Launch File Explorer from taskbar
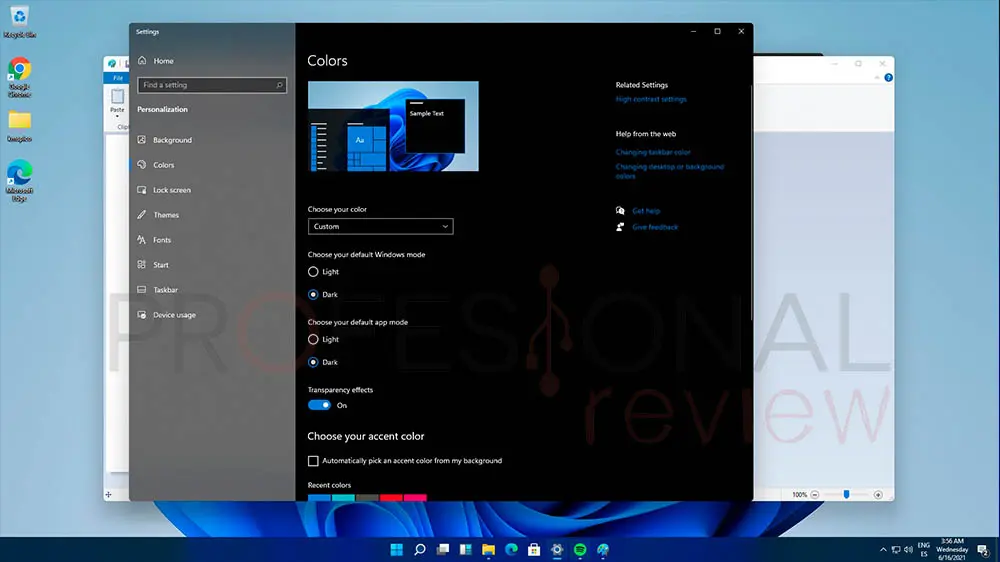Image resolution: width=1000 pixels, height=562 pixels. 489,550
